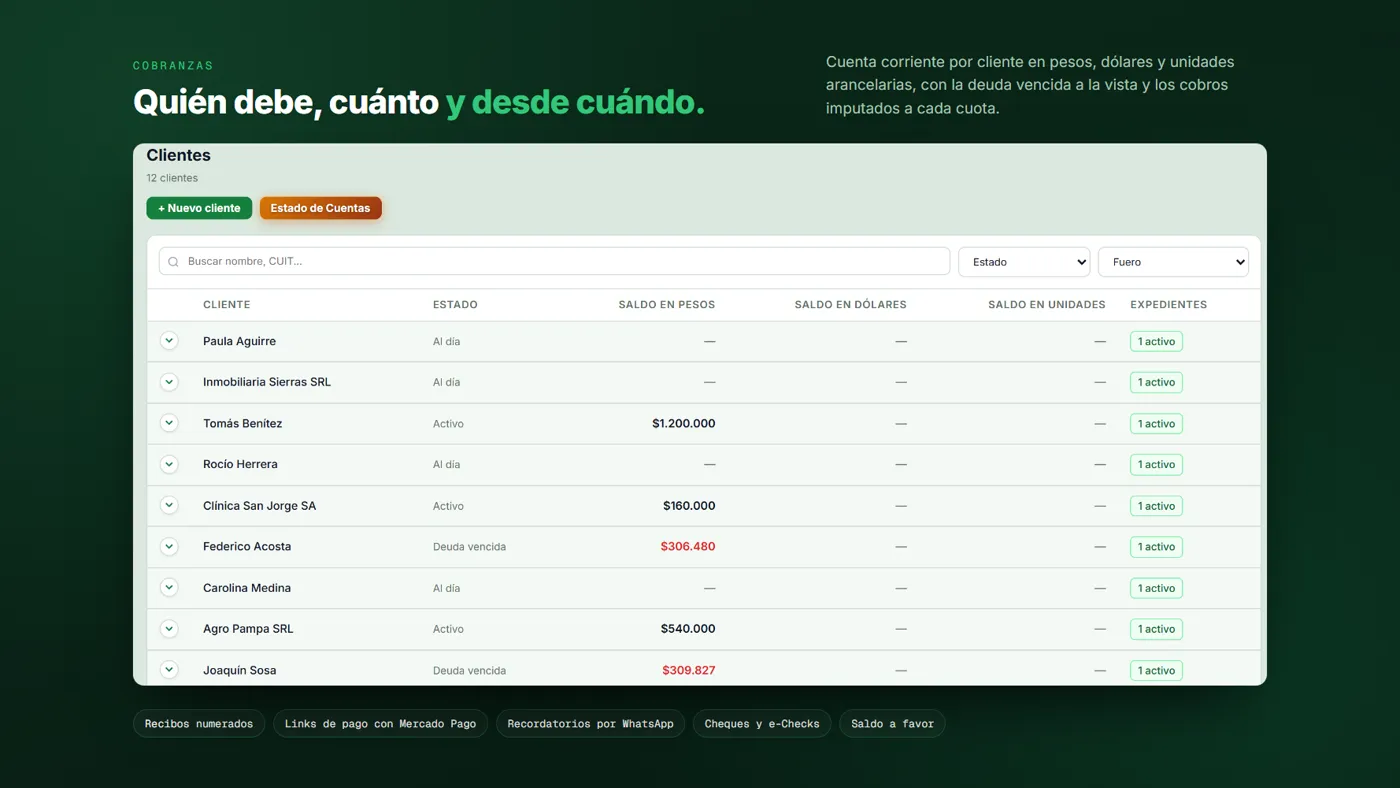Expand the Tomás Benítez row
The width and height of the screenshot is (1400, 788).
click(x=169, y=423)
